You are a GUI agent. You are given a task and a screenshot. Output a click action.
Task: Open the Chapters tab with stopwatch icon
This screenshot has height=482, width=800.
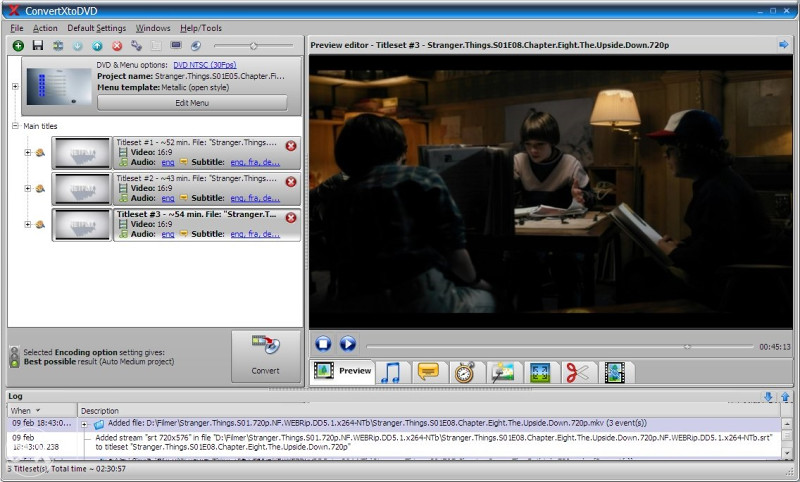pos(465,372)
